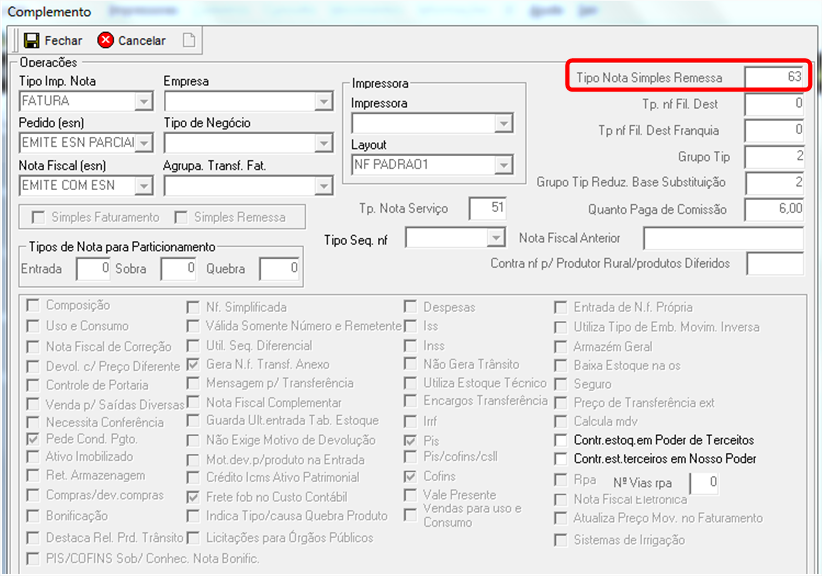Click the Nº Vias rpa field
Screen dimensions: 822x576
pyautogui.click(x=705, y=483)
